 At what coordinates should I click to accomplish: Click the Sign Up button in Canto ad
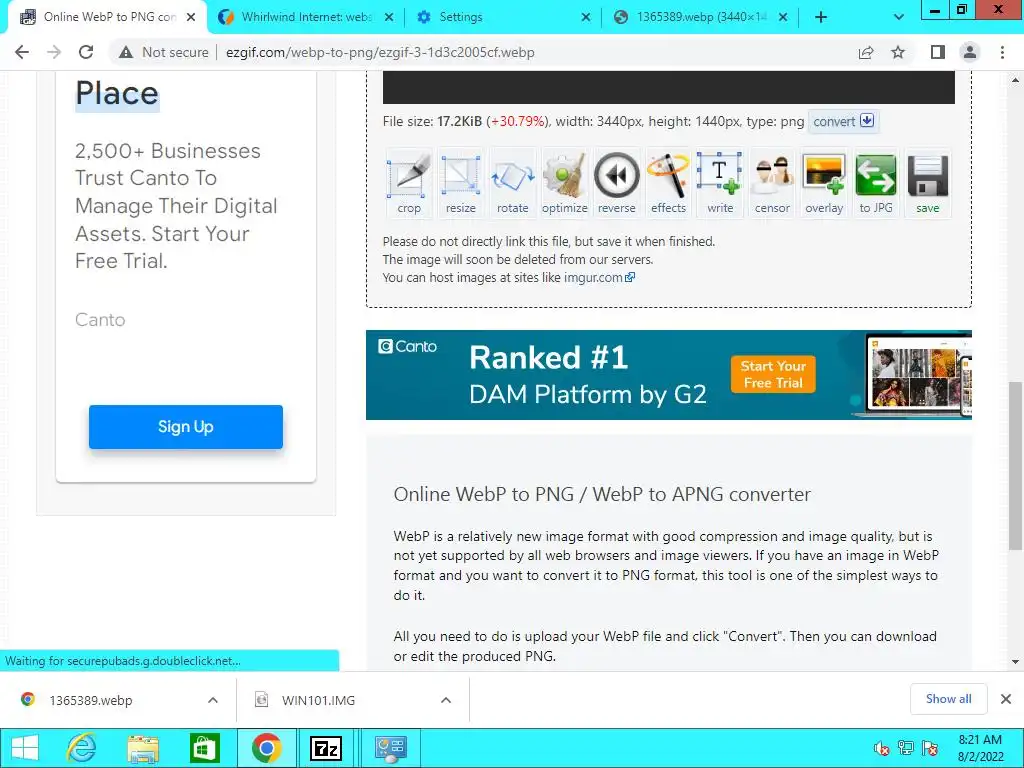pos(185,426)
